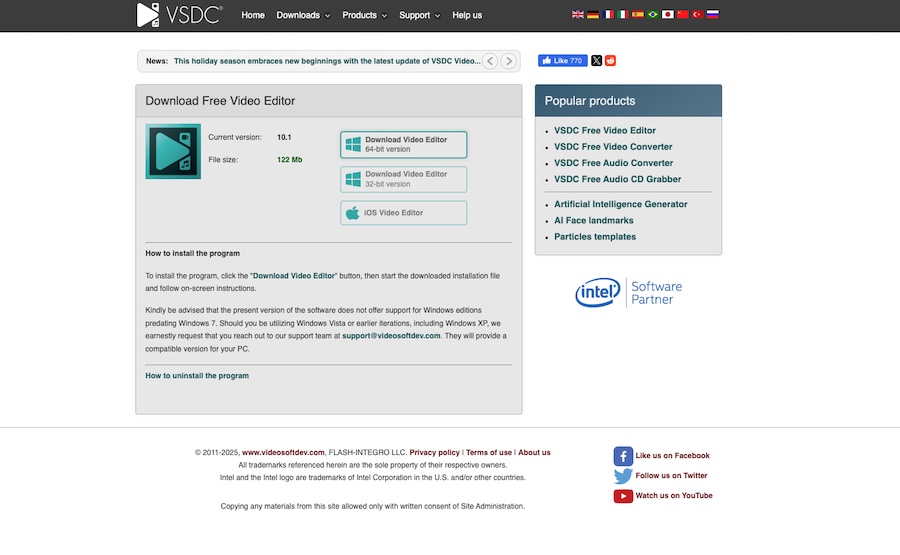Open the iOS Video Editor button
This screenshot has width=900, height=555.
[x=404, y=213]
